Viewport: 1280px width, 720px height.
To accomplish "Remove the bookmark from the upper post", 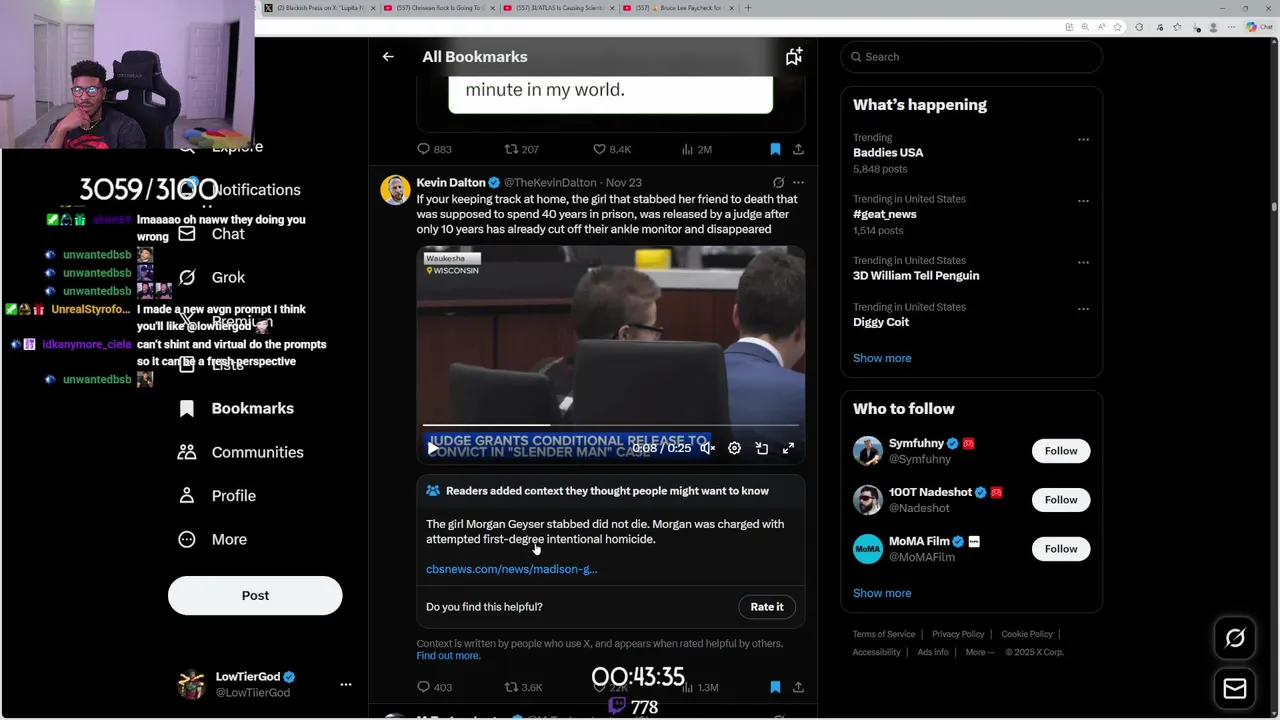I will [775, 149].
